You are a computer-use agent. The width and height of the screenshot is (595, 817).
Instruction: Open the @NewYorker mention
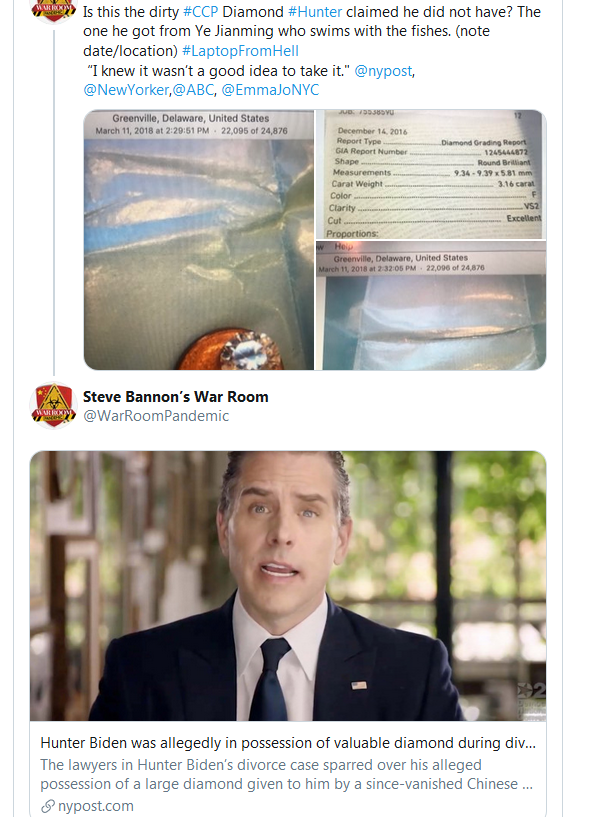pos(126,90)
